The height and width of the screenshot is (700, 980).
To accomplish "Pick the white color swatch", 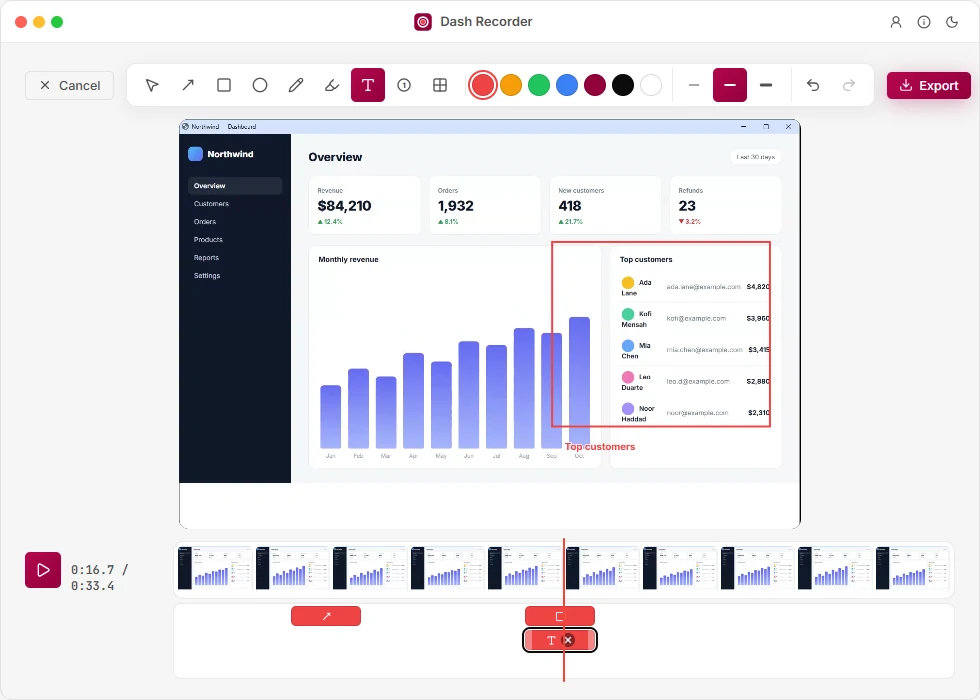I will coord(651,85).
